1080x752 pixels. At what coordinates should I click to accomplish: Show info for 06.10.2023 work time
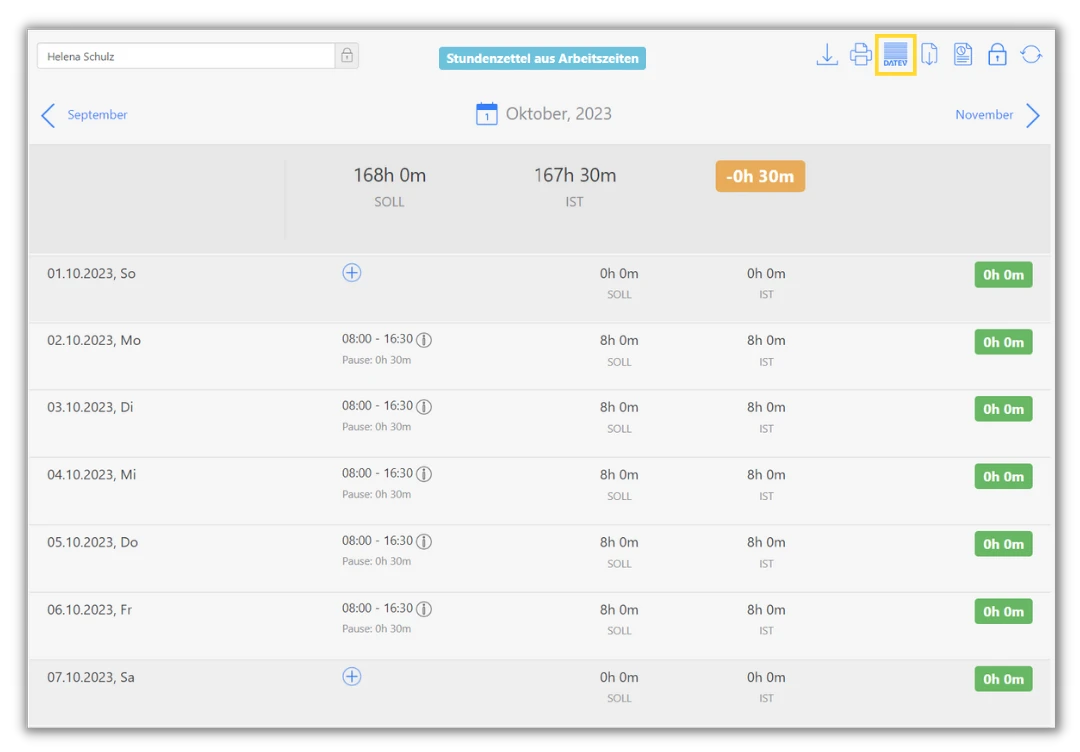[x=424, y=609]
